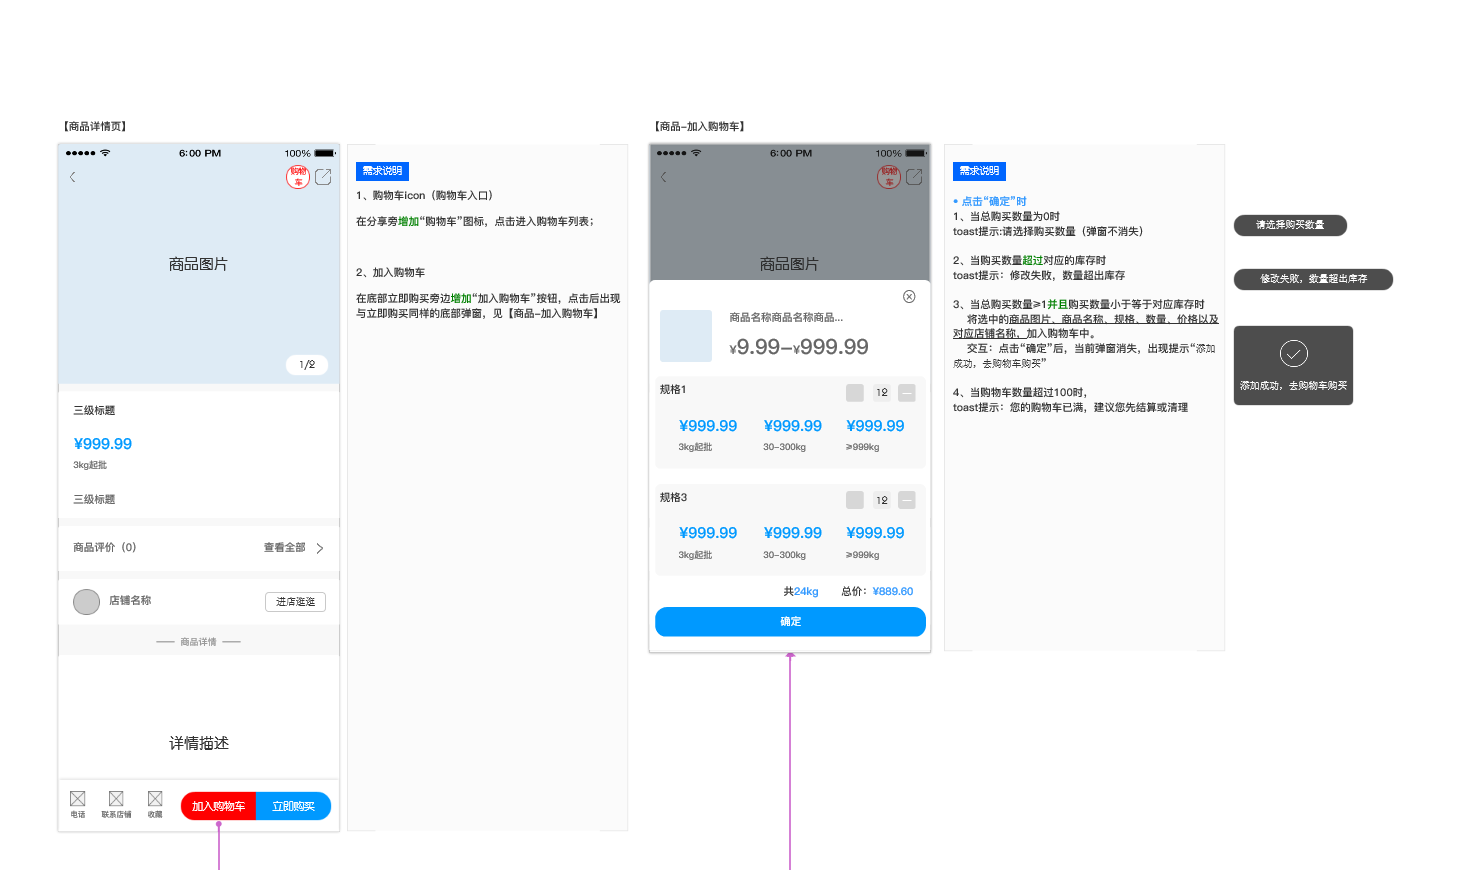This screenshot has height=870, width=1474.
Task: Click the 共24kg total weight text
Action: (x=801, y=592)
